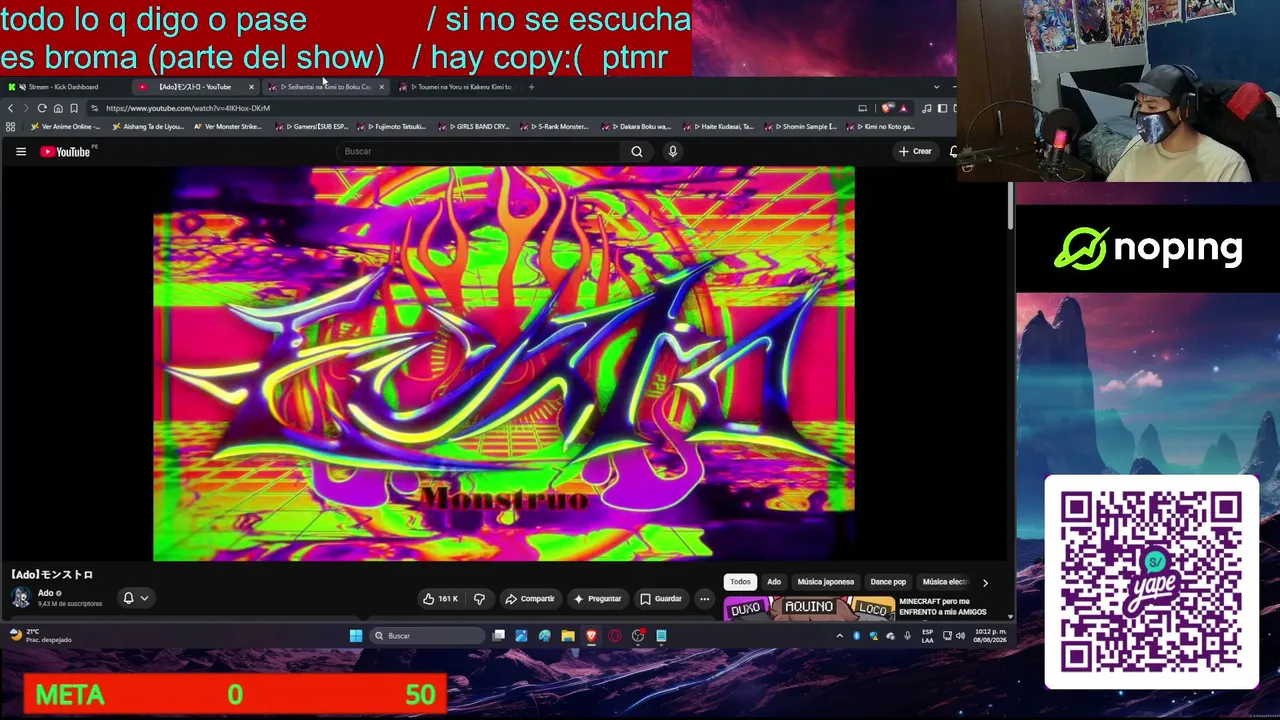The height and width of the screenshot is (720, 1280).
Task: Open the Windows Start menu
Action: coord(356,636)
